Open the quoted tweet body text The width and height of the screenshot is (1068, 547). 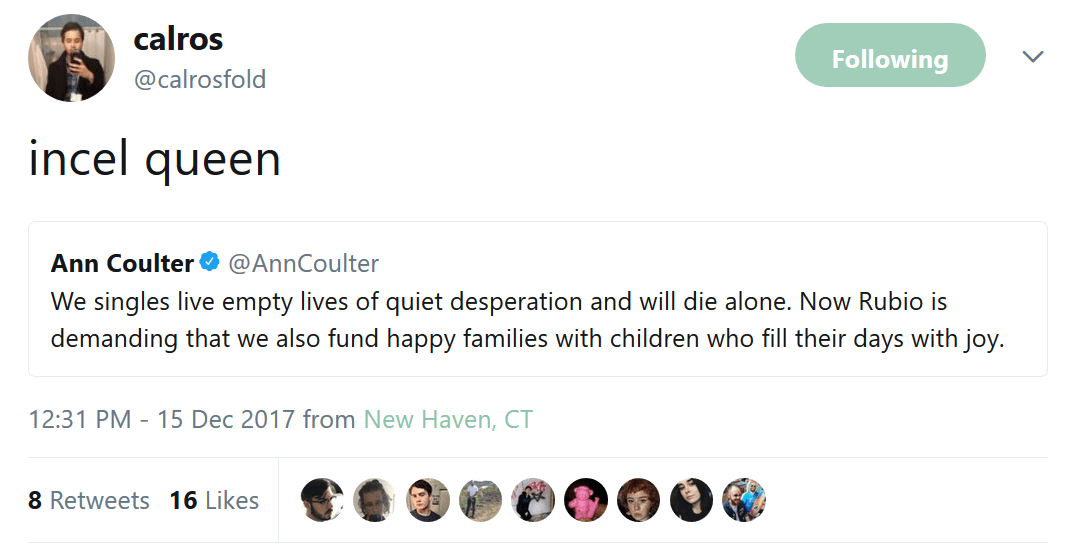click(x=527, y=320)
